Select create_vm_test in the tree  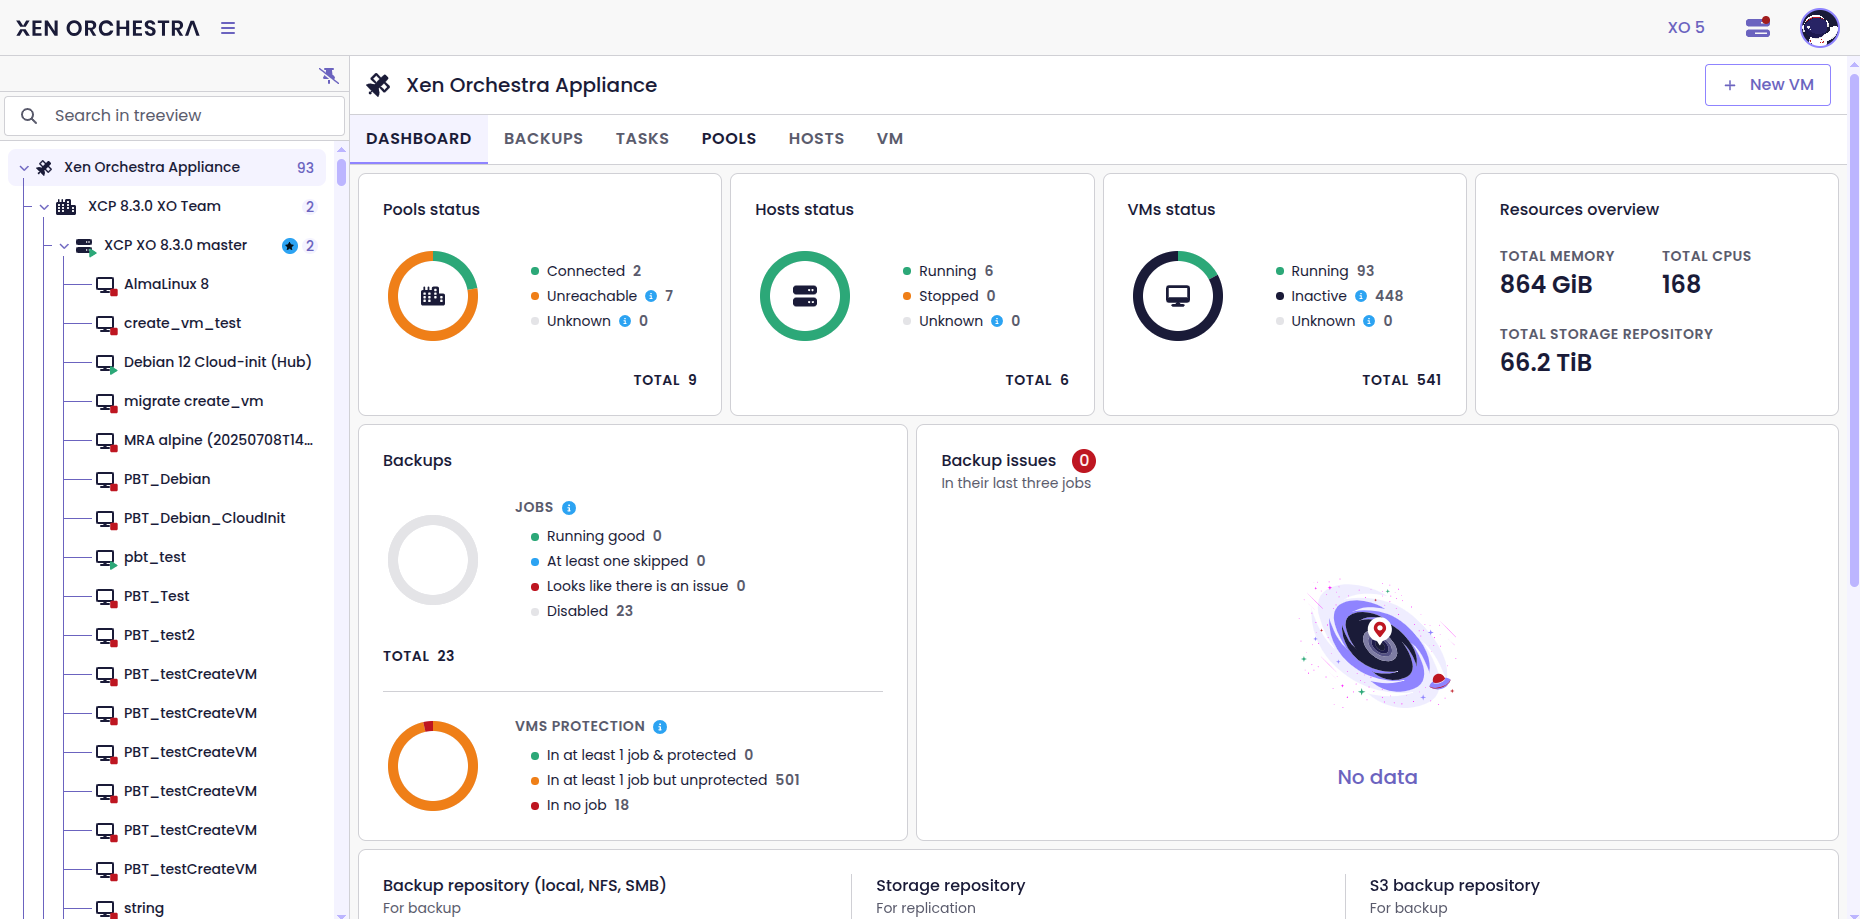183,323
